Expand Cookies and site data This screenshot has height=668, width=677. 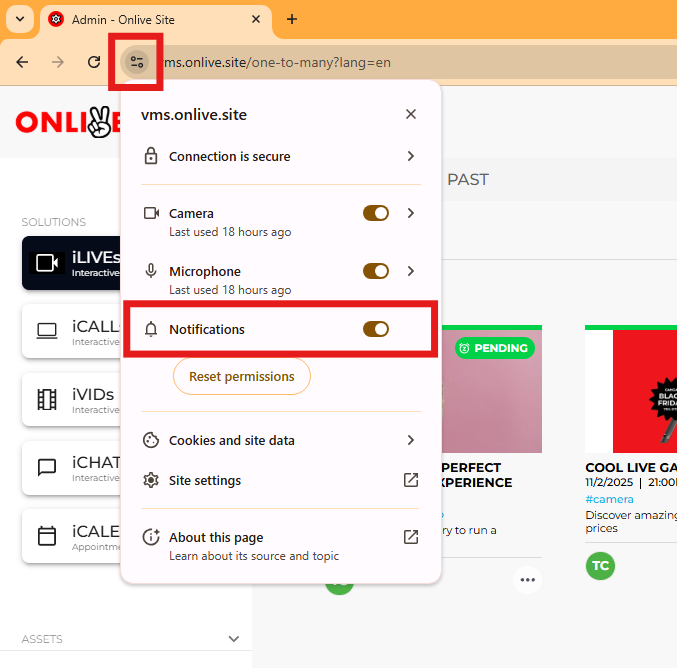[x=410, y=440]
